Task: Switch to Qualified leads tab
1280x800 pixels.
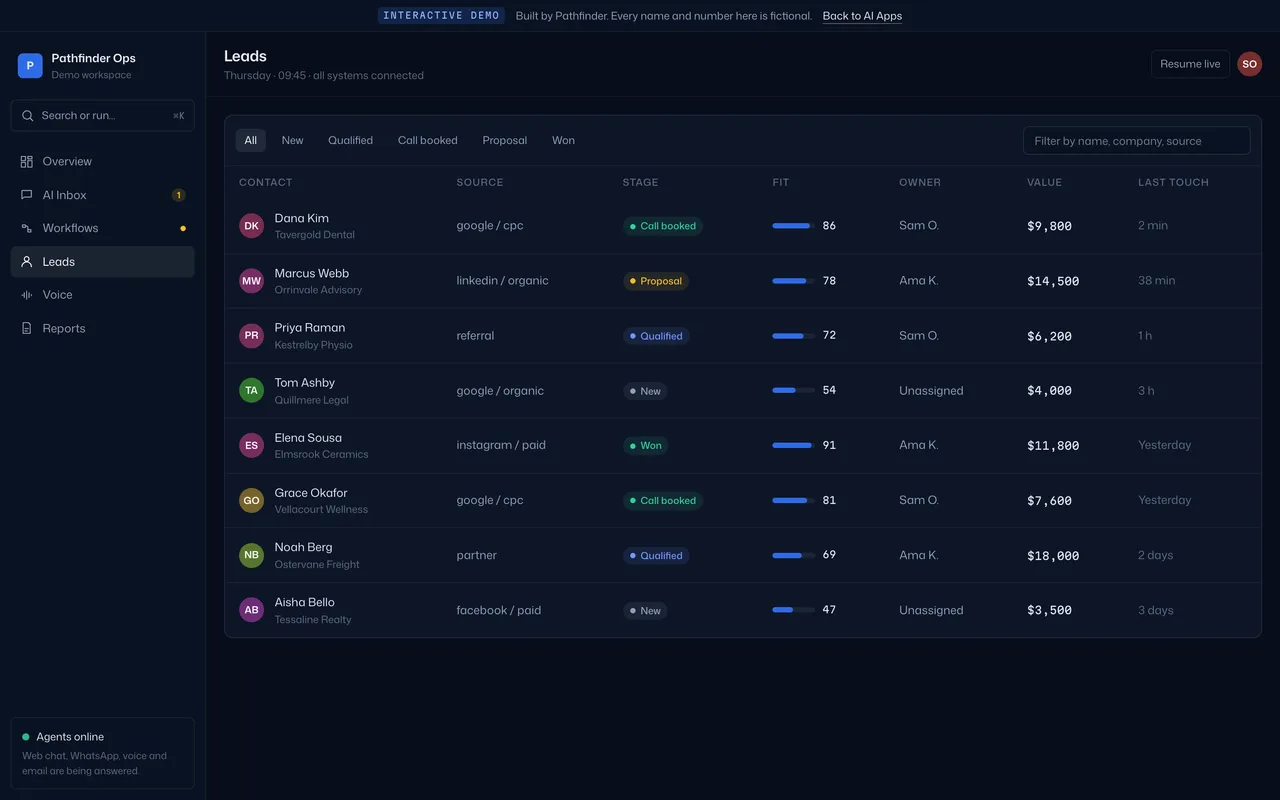Action: pyautogui.click(x=350, y=140)
